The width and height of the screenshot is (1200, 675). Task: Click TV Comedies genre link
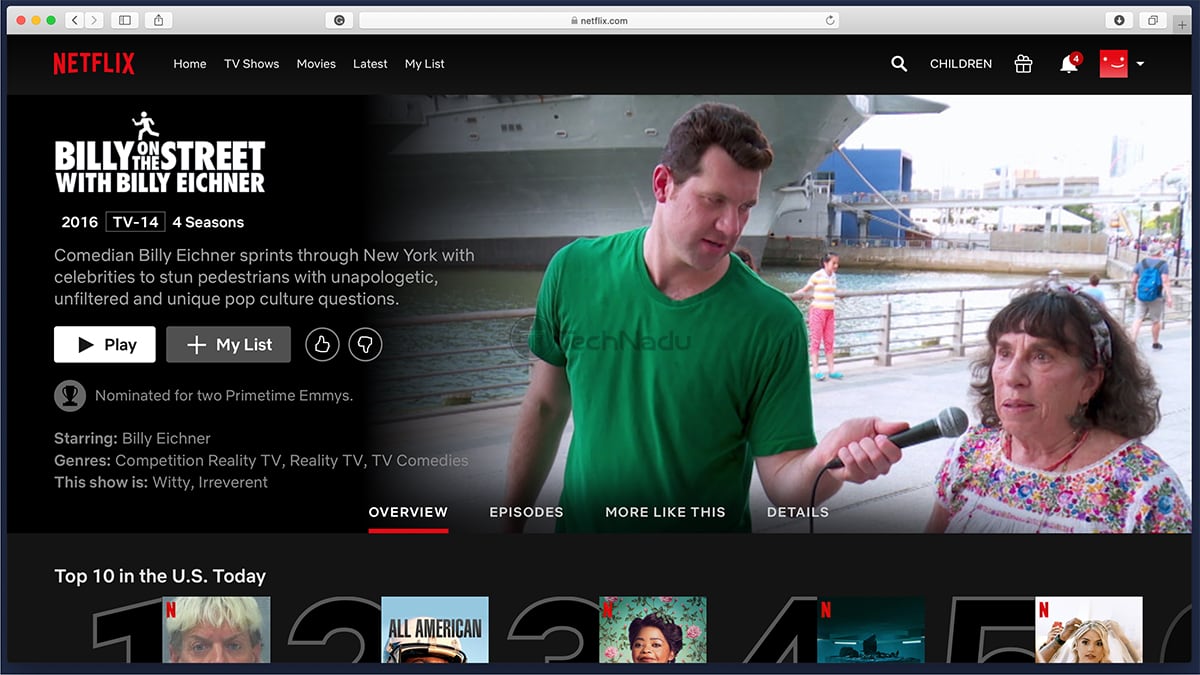click(x=420, y=461)
